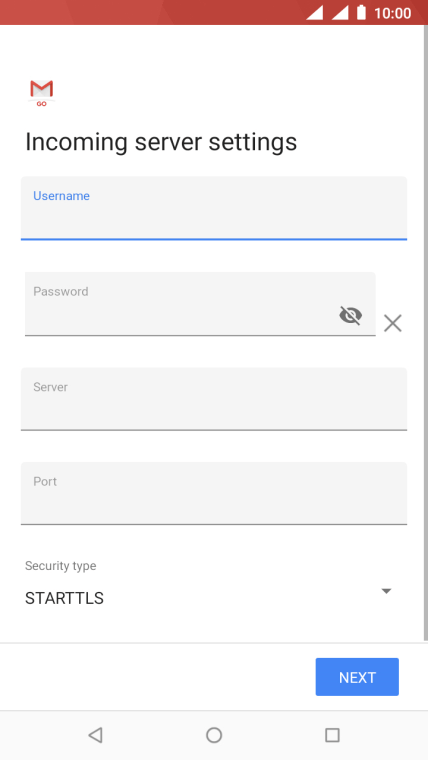Toggle password visibility eye icon
The image size is (428, 760).
pyautogui.click(x=350, y=316)
